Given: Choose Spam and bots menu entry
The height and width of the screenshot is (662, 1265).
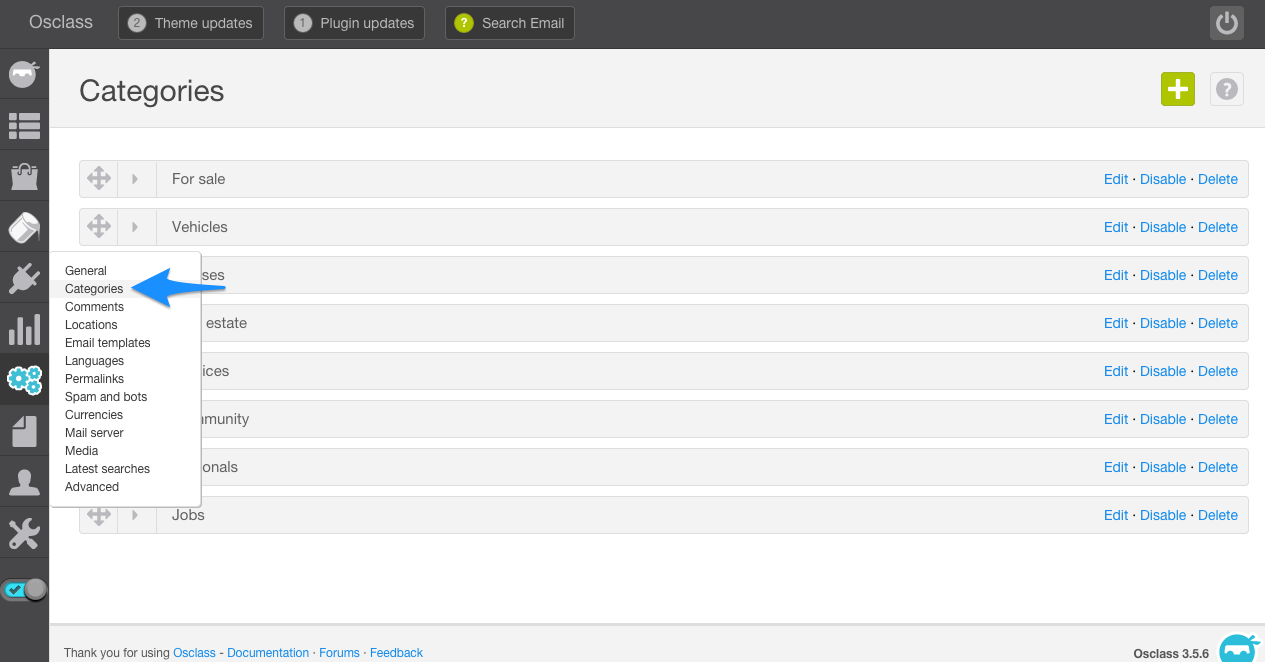Looking at the screenshot, I should [x=106, y=397].
